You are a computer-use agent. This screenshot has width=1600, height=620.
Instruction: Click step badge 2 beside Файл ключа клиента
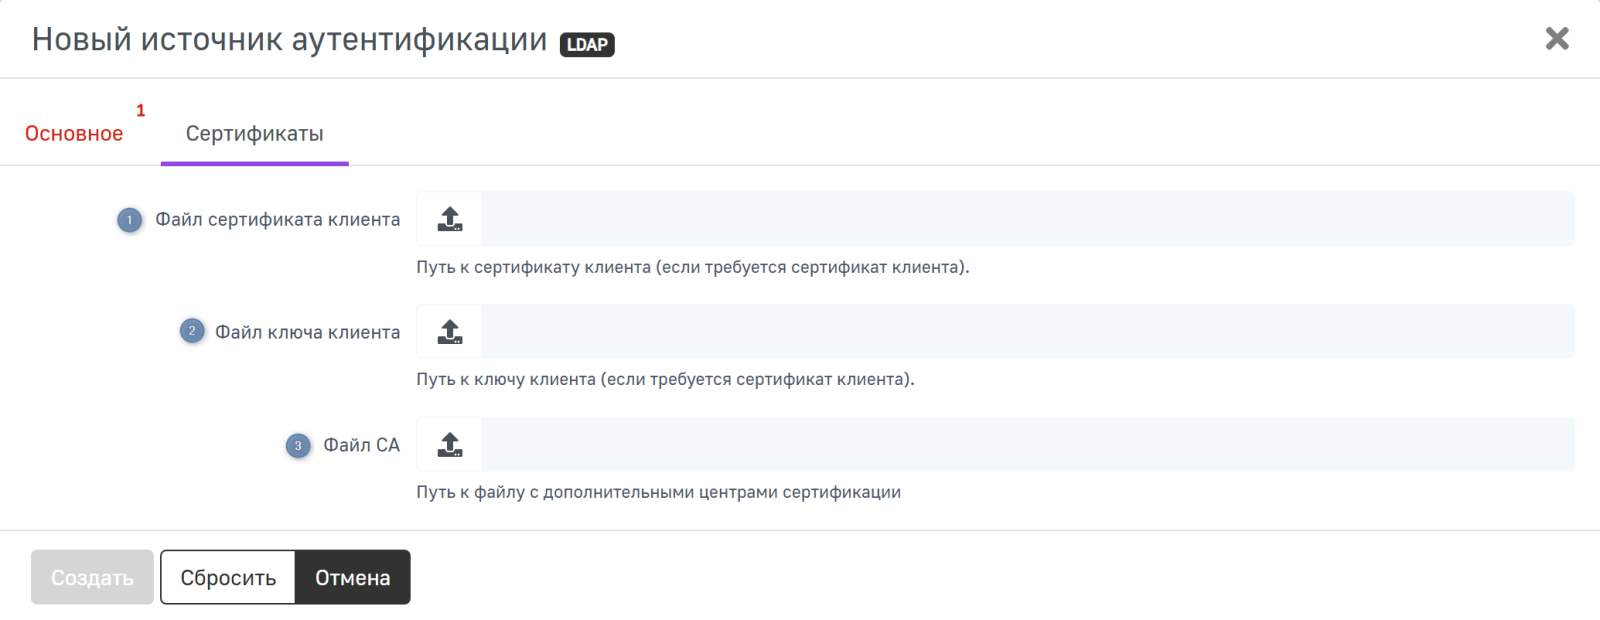192,331
